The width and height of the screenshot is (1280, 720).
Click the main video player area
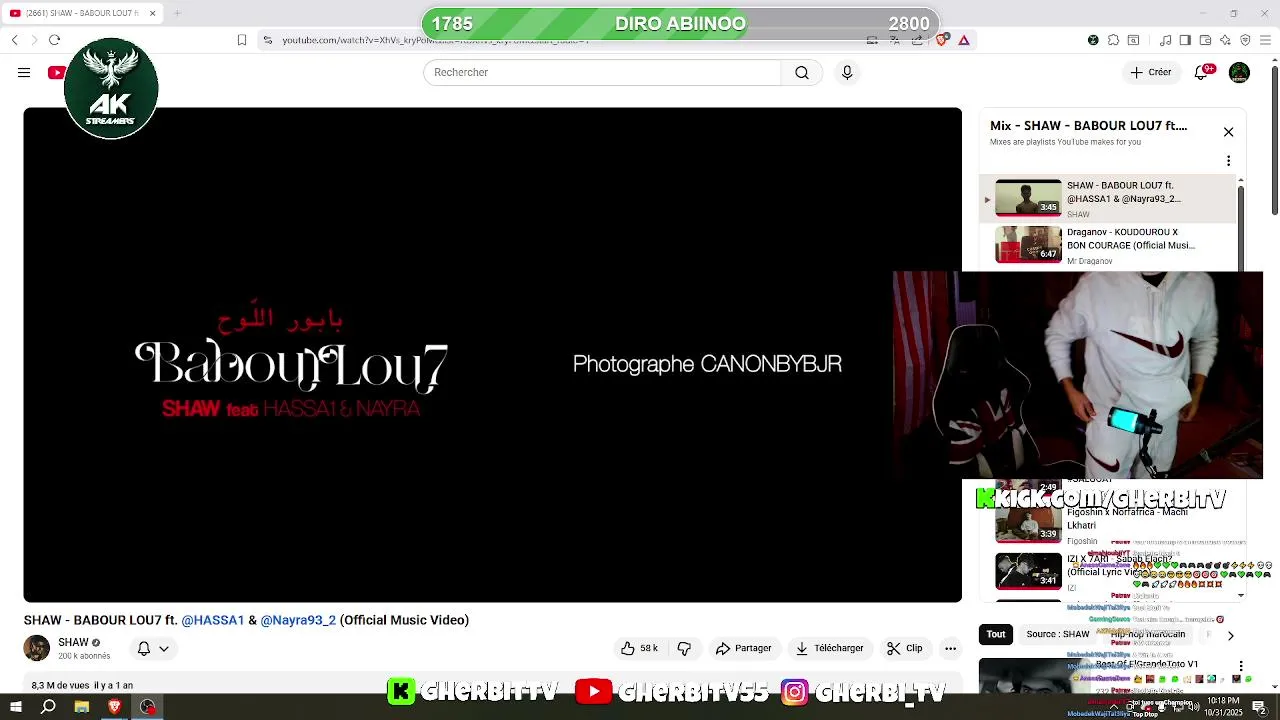492,354
